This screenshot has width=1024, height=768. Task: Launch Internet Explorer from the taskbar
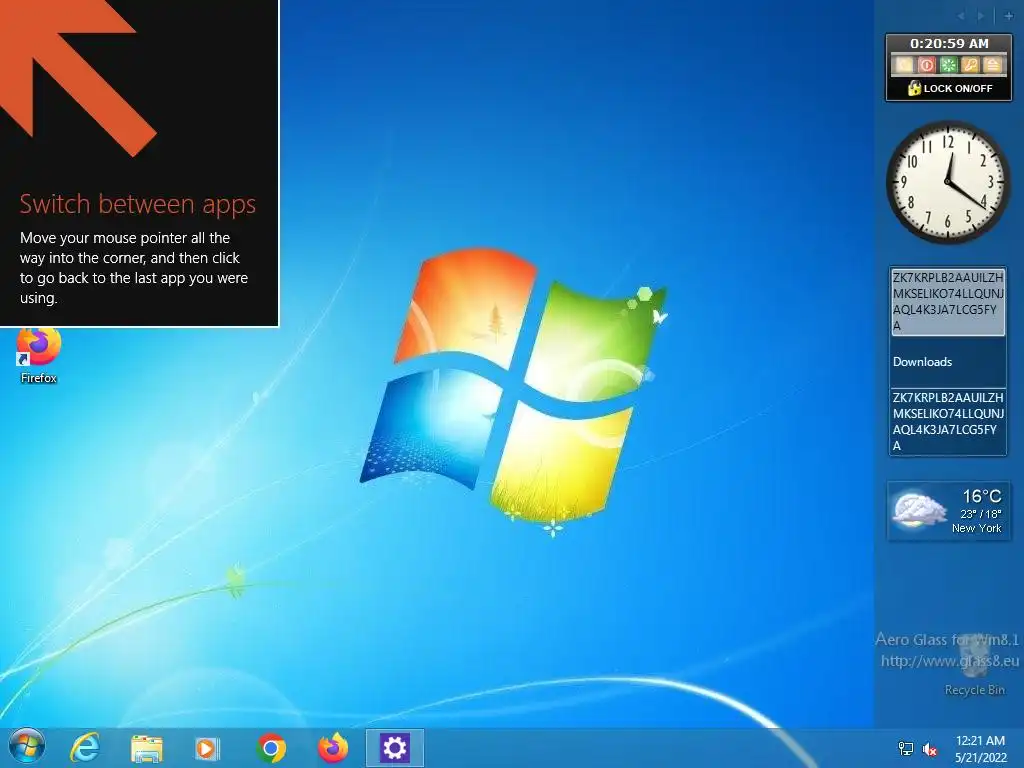click(85, 747)
